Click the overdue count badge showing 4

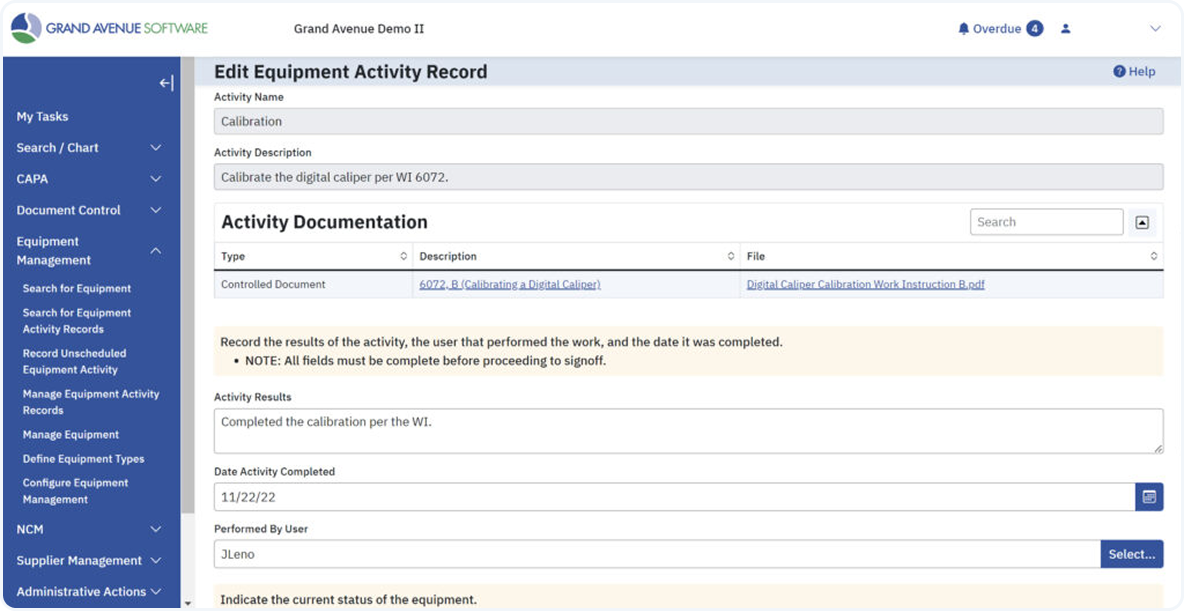tap(1035, 29)
